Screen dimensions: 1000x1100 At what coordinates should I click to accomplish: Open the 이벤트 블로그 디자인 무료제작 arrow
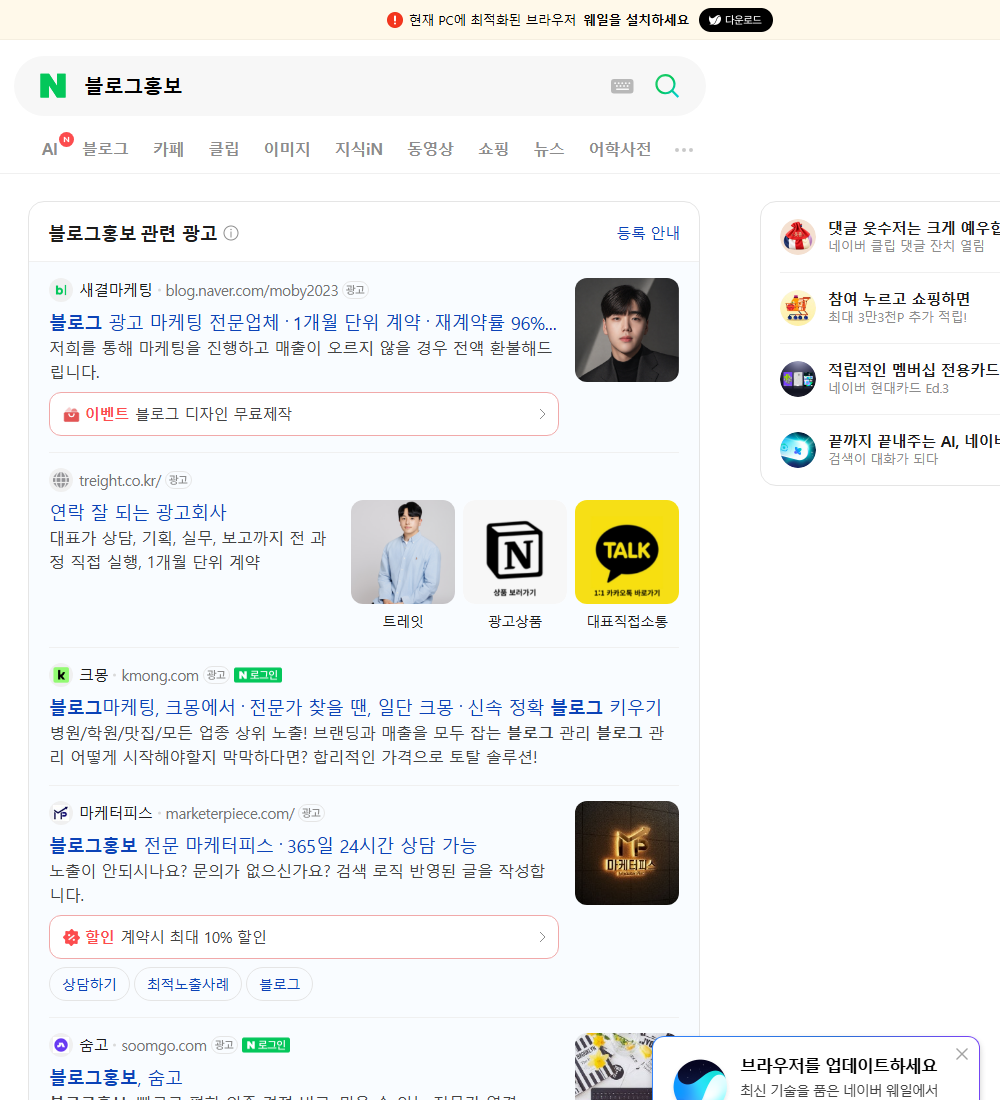point(542,414)
